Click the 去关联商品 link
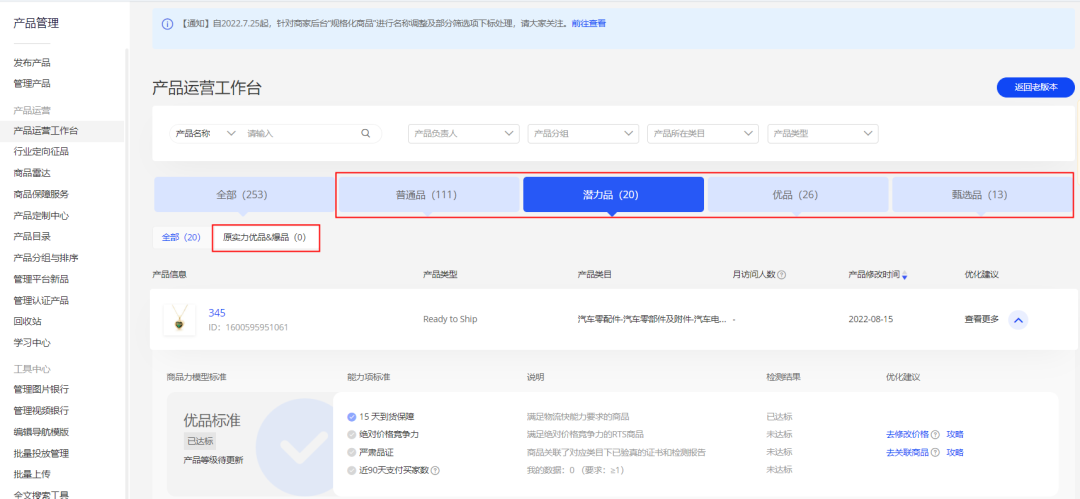This screenshot has height=499, width=1080. (x=907, y=453)
